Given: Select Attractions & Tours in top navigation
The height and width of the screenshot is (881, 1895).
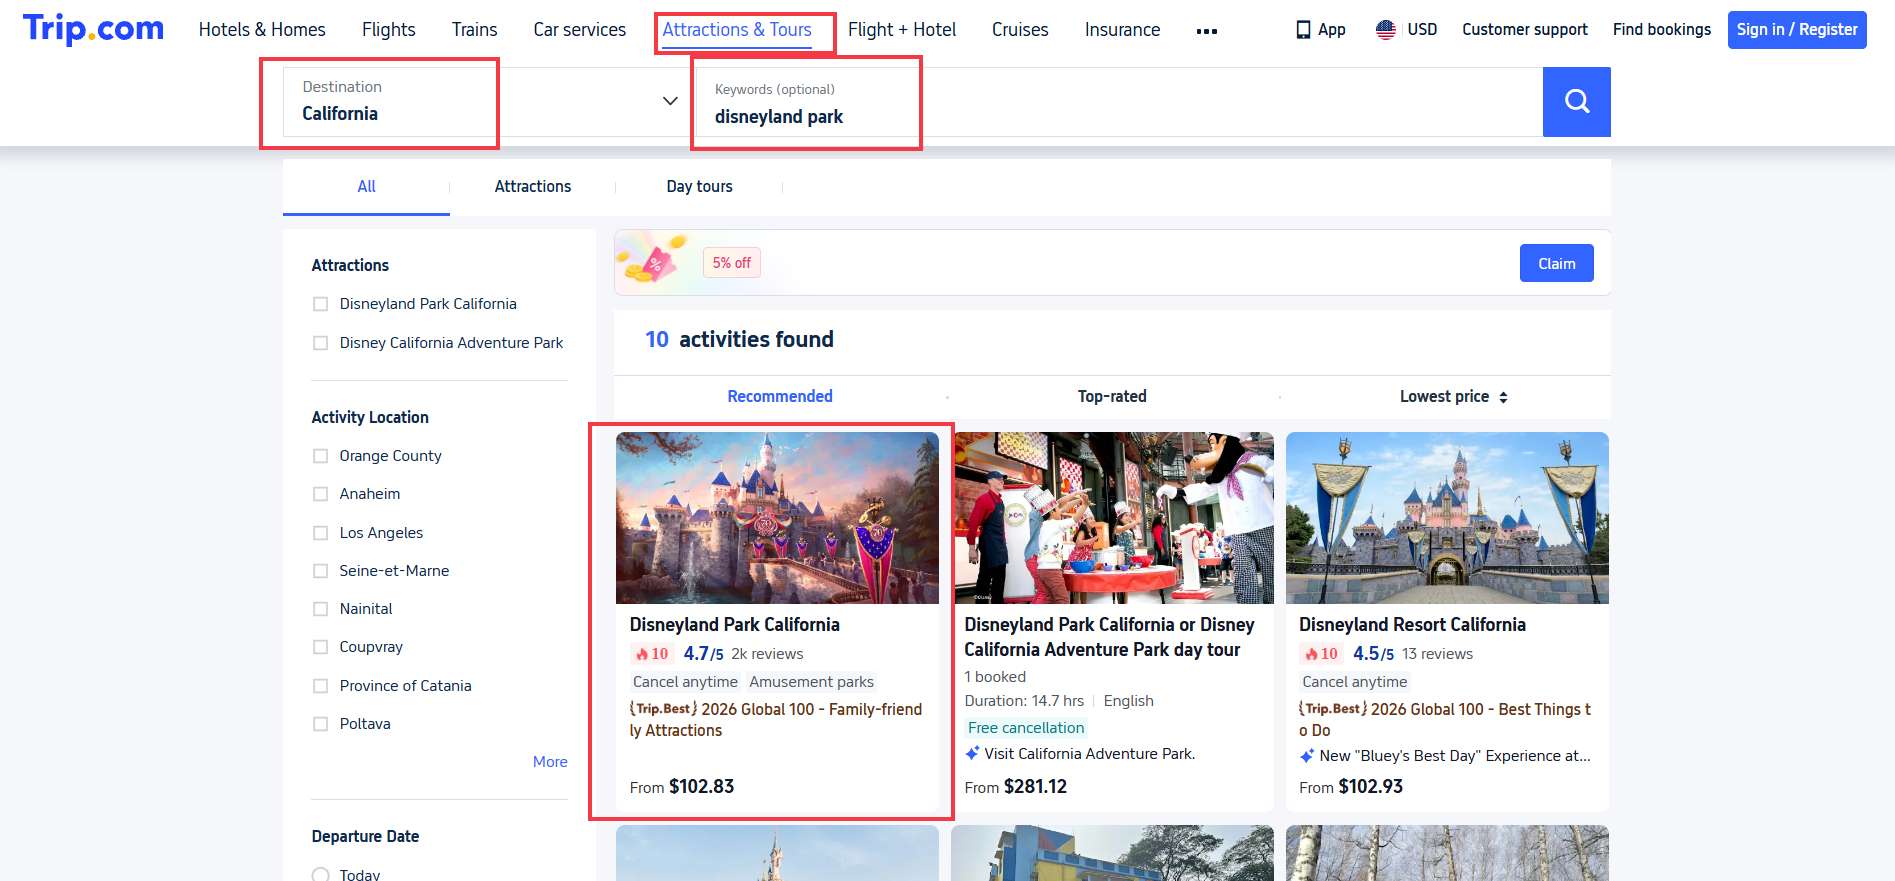Looking at the screenshot, I should (x=737, y=30).
